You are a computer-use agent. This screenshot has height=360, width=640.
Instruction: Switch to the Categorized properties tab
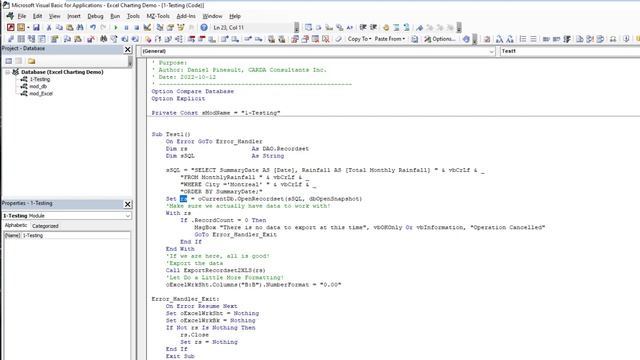45,226
